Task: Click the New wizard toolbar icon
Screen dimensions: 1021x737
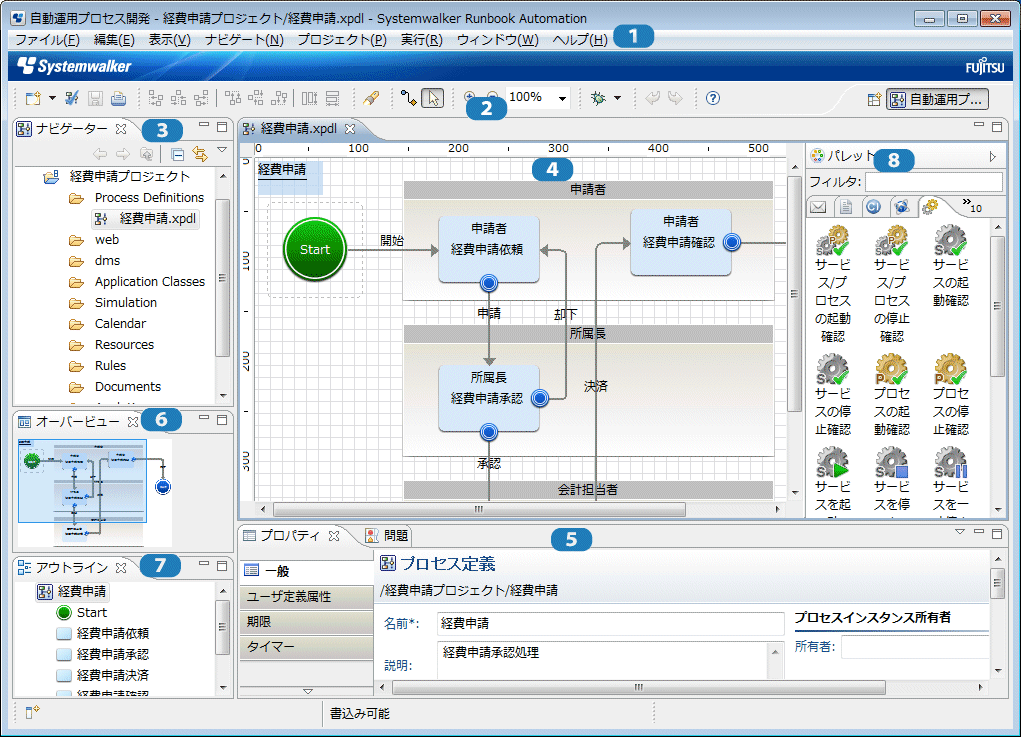Action: 33,98
